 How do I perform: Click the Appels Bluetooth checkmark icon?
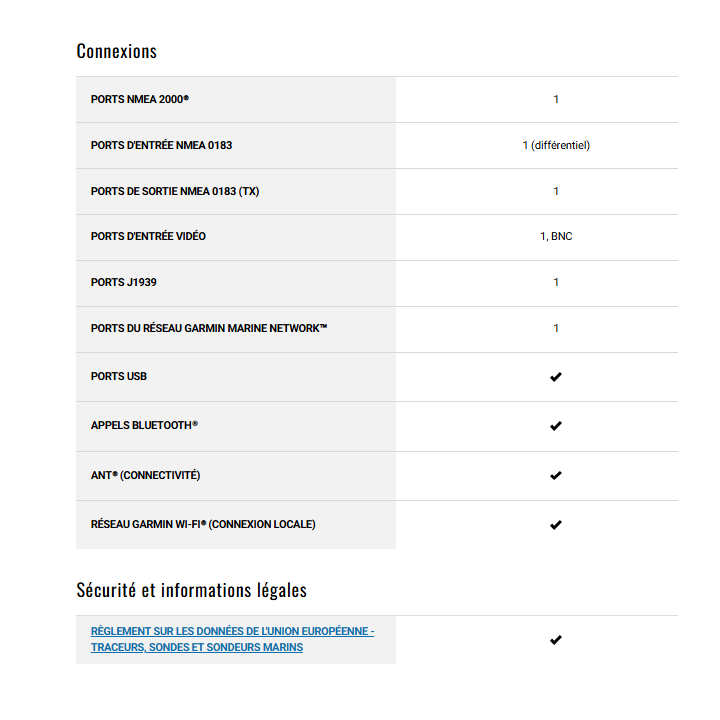point(556,426)
